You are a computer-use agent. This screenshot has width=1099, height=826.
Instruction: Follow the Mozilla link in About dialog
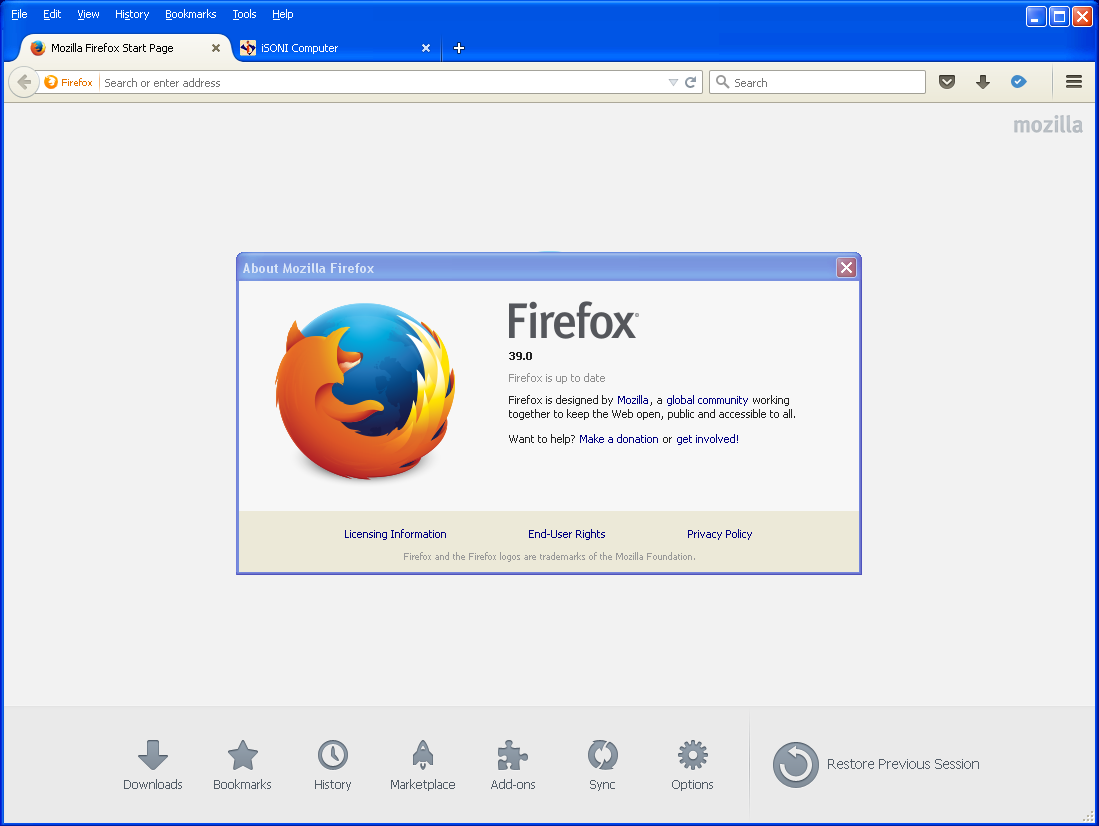click(x=632, y=400)
